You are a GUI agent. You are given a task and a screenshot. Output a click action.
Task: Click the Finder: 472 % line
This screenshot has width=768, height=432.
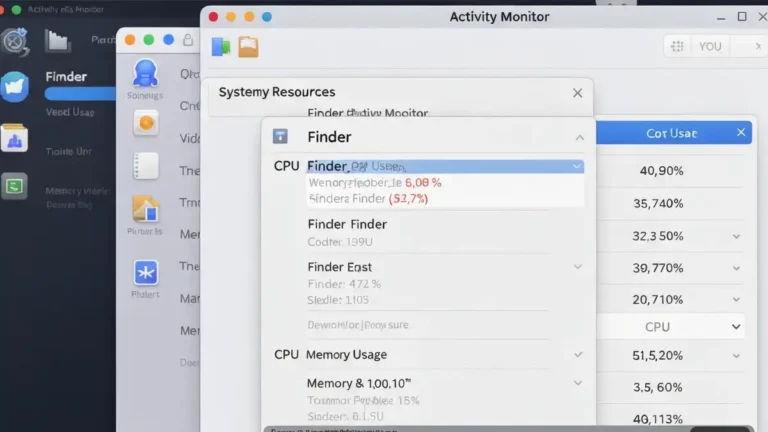pyautogui.click(x=344, y=284)
